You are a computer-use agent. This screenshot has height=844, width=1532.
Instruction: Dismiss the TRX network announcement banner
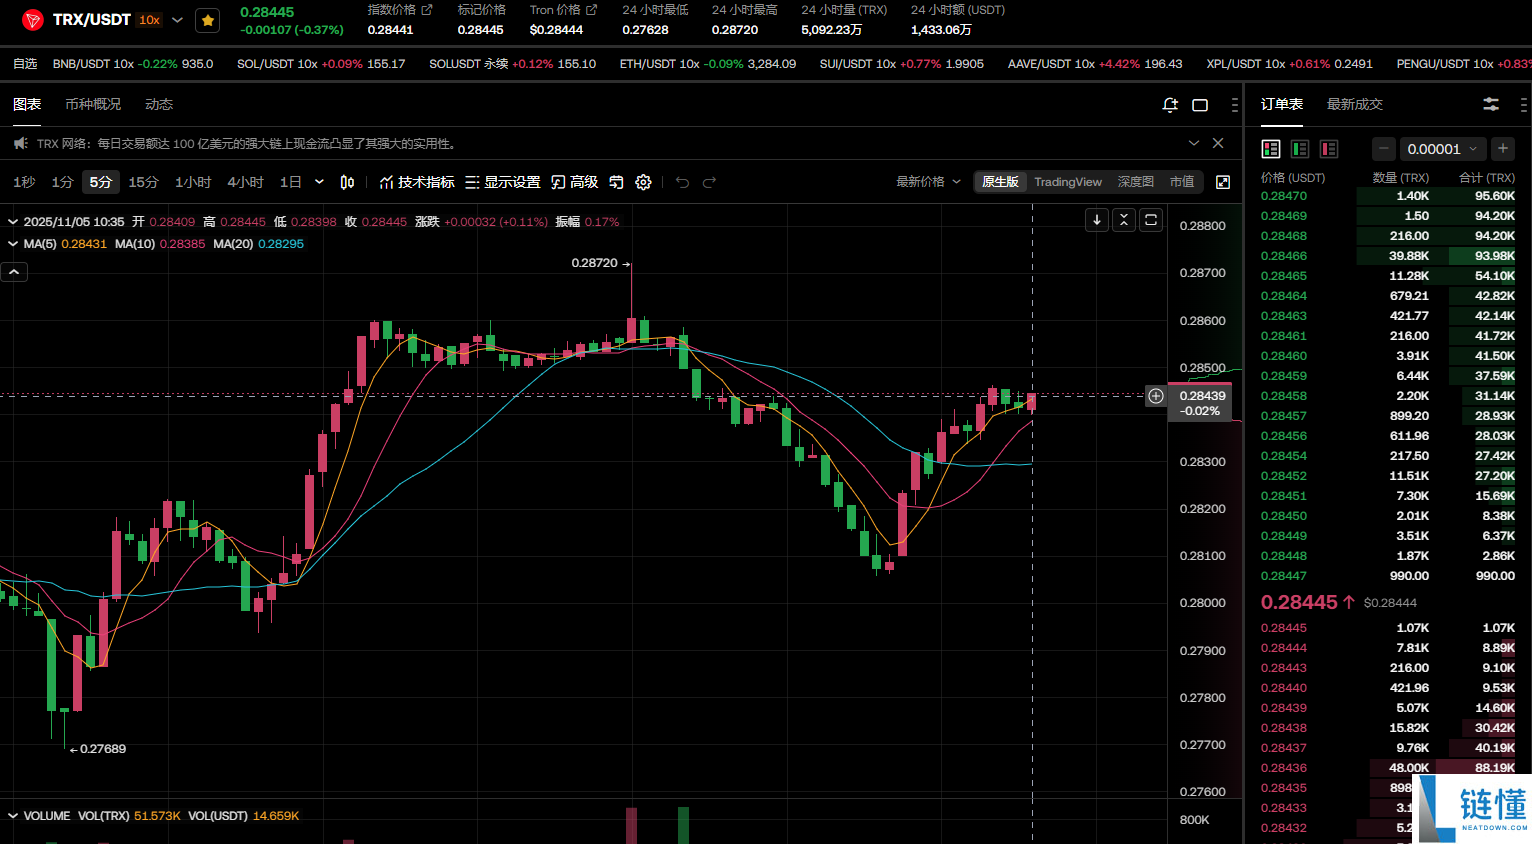coord(1218,143)
